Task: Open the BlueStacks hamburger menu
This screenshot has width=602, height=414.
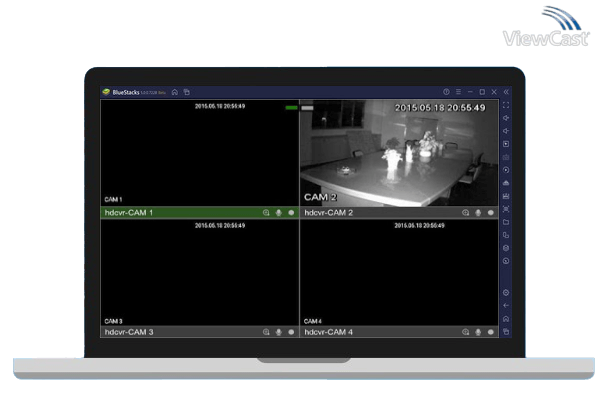Action: point(458,92)
